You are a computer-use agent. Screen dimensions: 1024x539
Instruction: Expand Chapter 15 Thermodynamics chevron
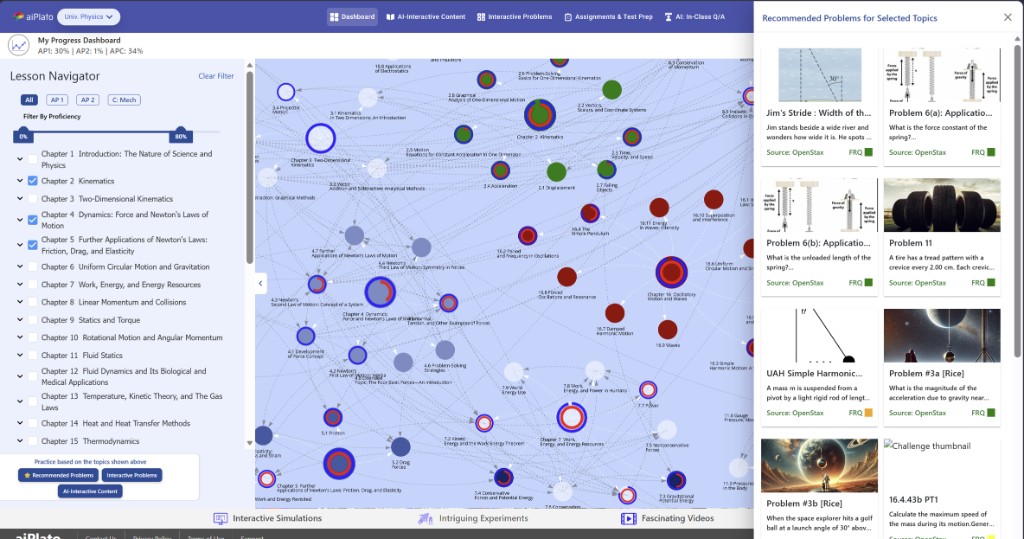click(20, 440)
